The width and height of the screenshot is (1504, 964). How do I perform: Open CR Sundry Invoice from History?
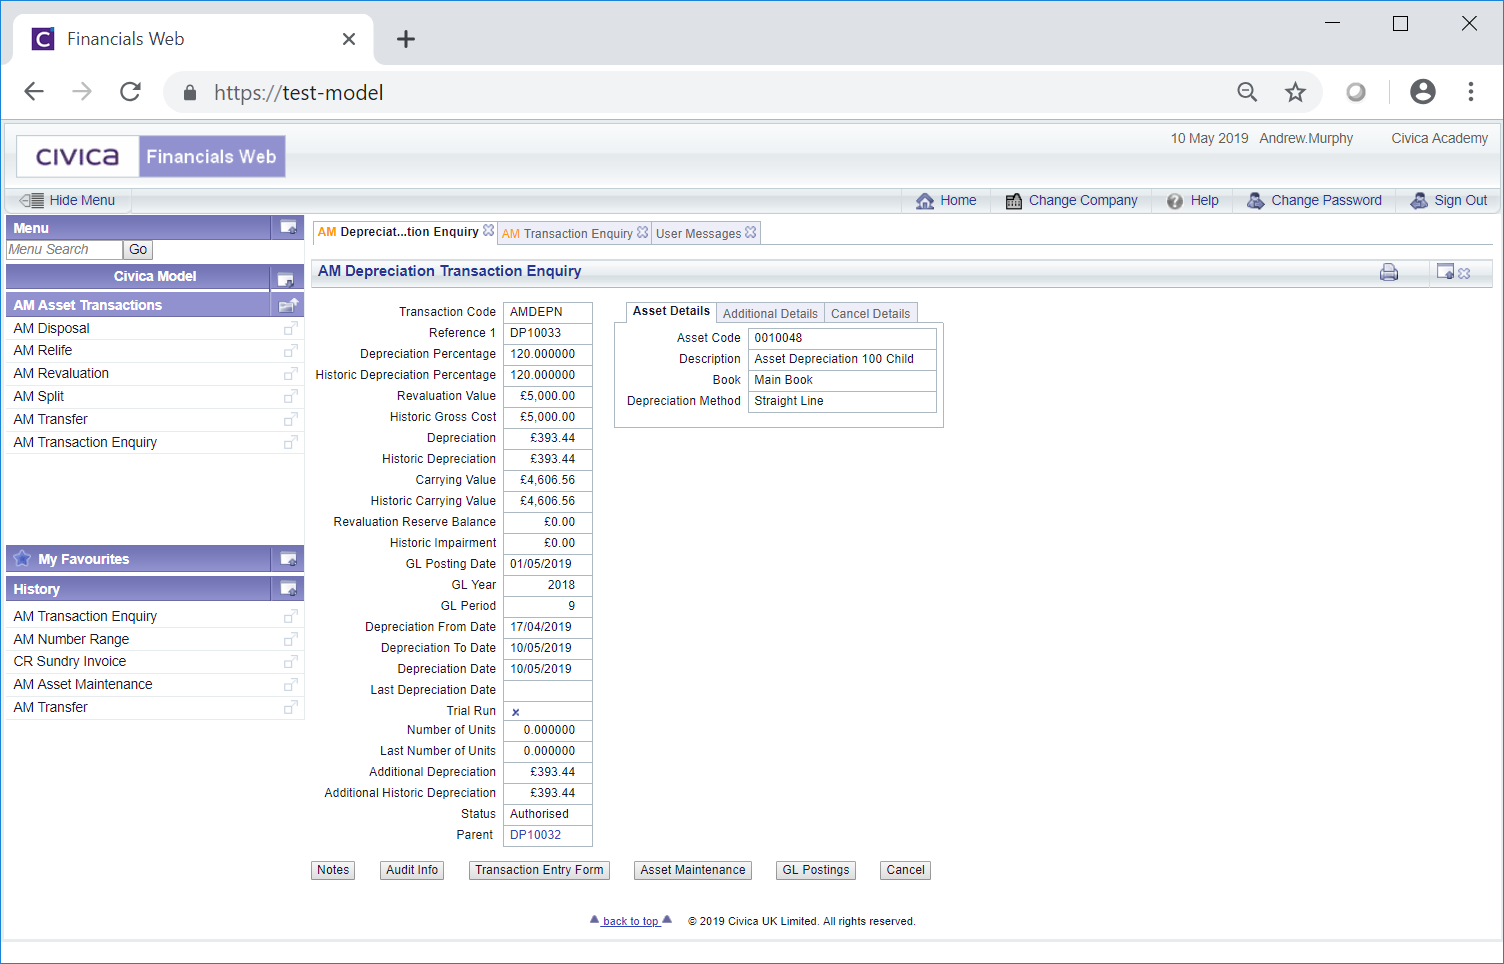point(69,661)
